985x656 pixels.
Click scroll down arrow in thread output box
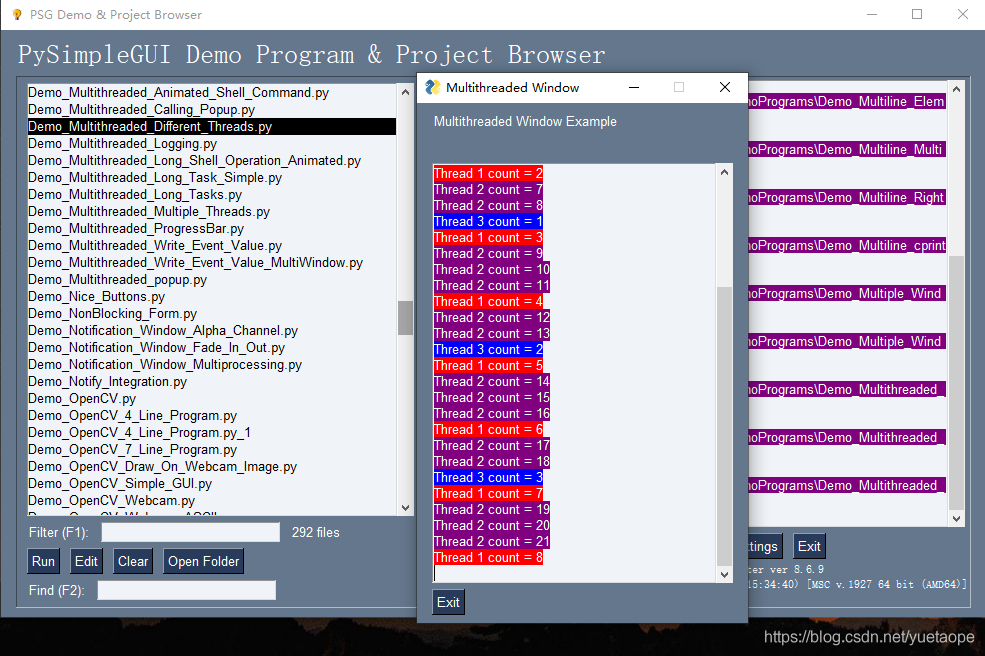[724, 574]
